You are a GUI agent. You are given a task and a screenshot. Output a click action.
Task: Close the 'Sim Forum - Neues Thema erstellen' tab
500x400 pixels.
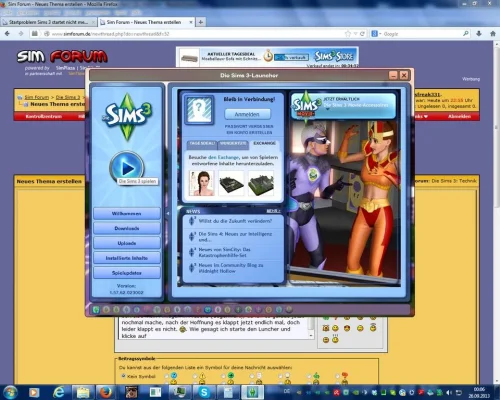191,22
